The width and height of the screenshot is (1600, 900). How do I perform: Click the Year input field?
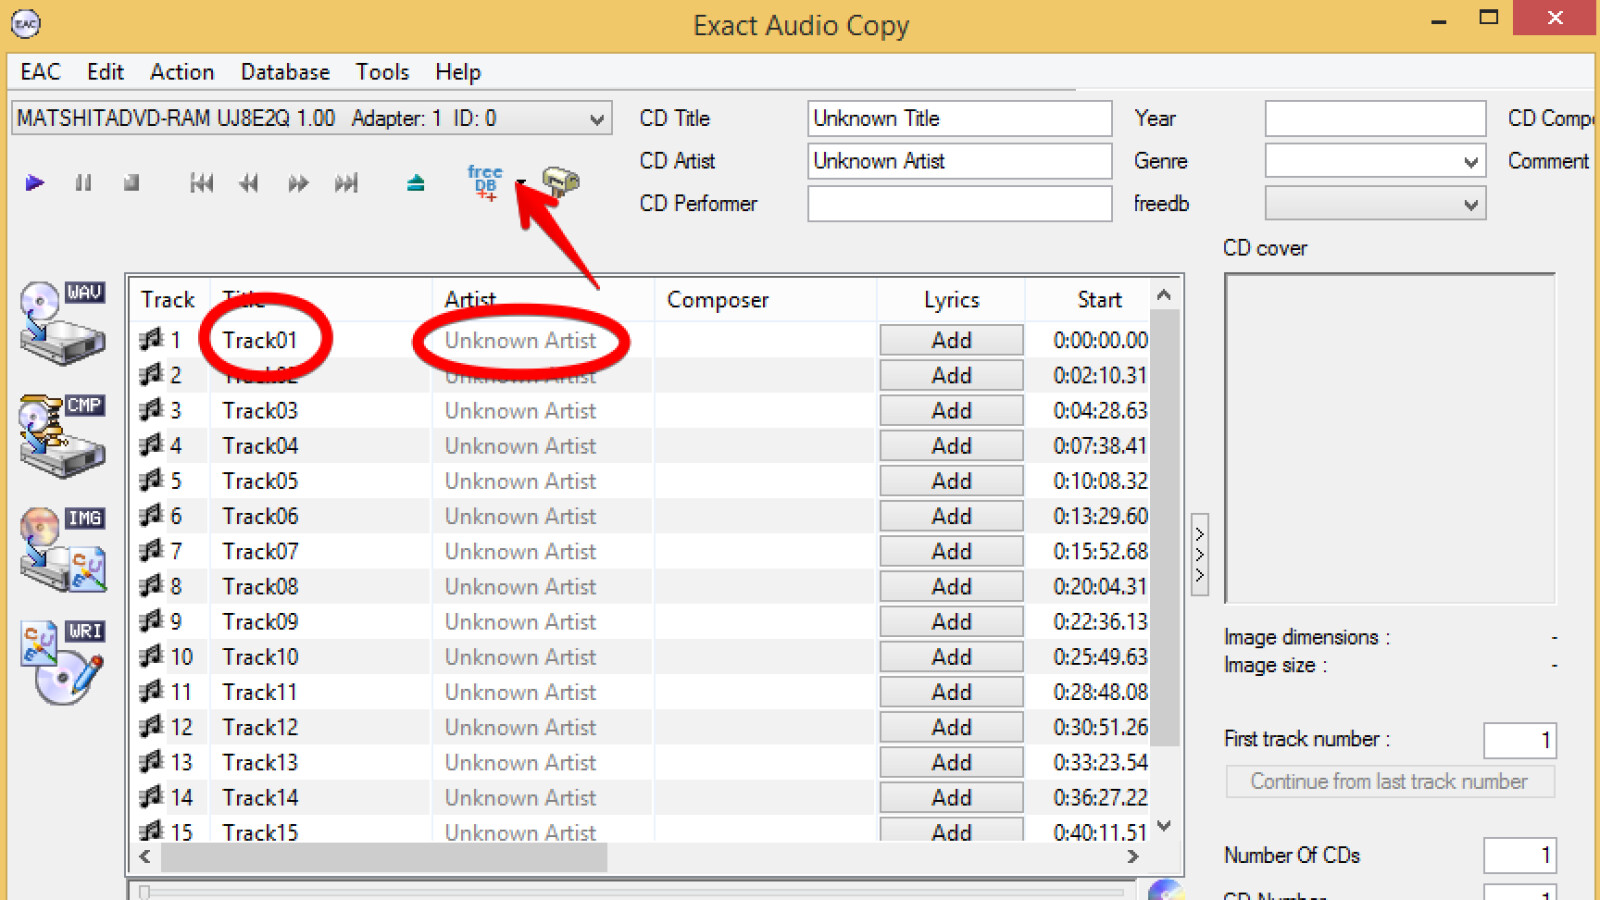[1375, 118]
